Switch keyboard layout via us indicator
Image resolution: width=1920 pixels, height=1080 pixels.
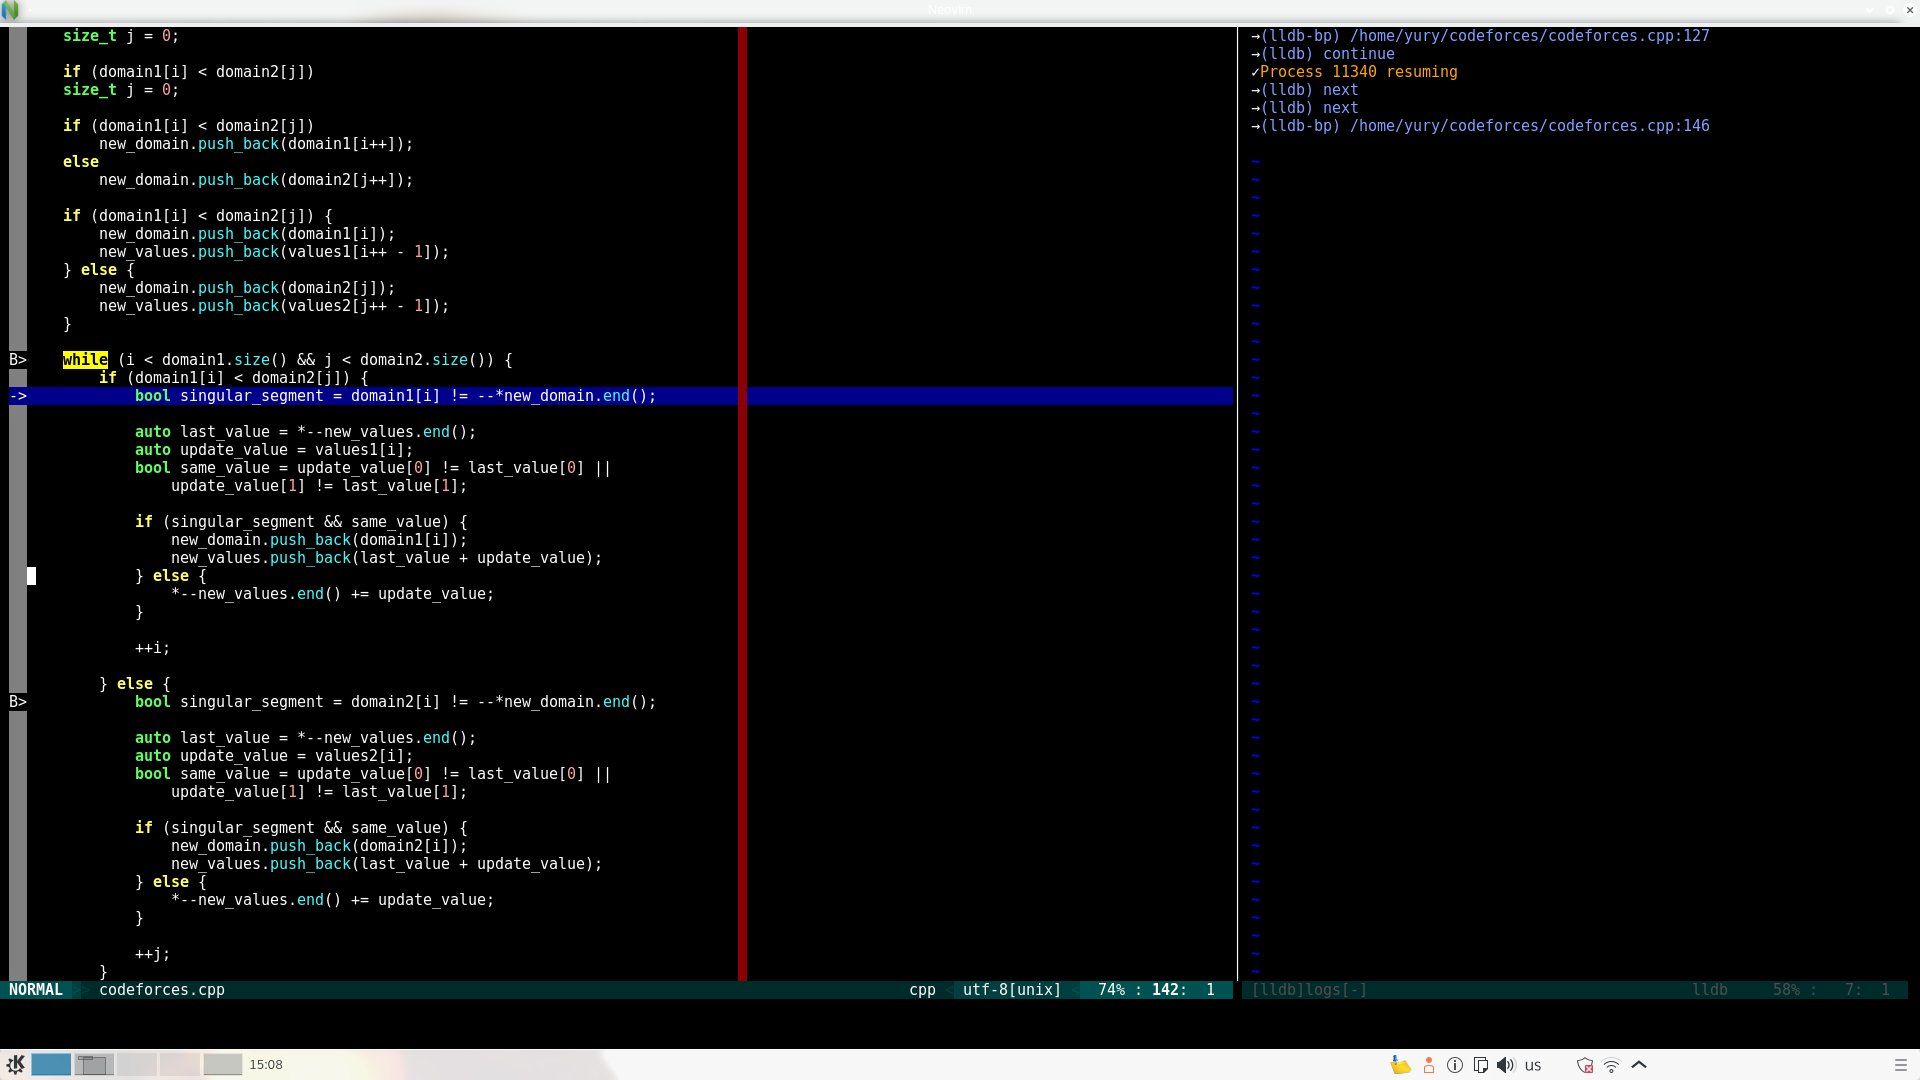tap(1533, 1065)
